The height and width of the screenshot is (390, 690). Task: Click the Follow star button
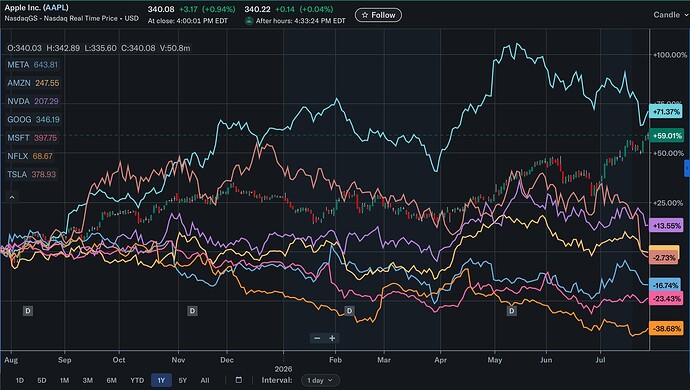(378, 15)
